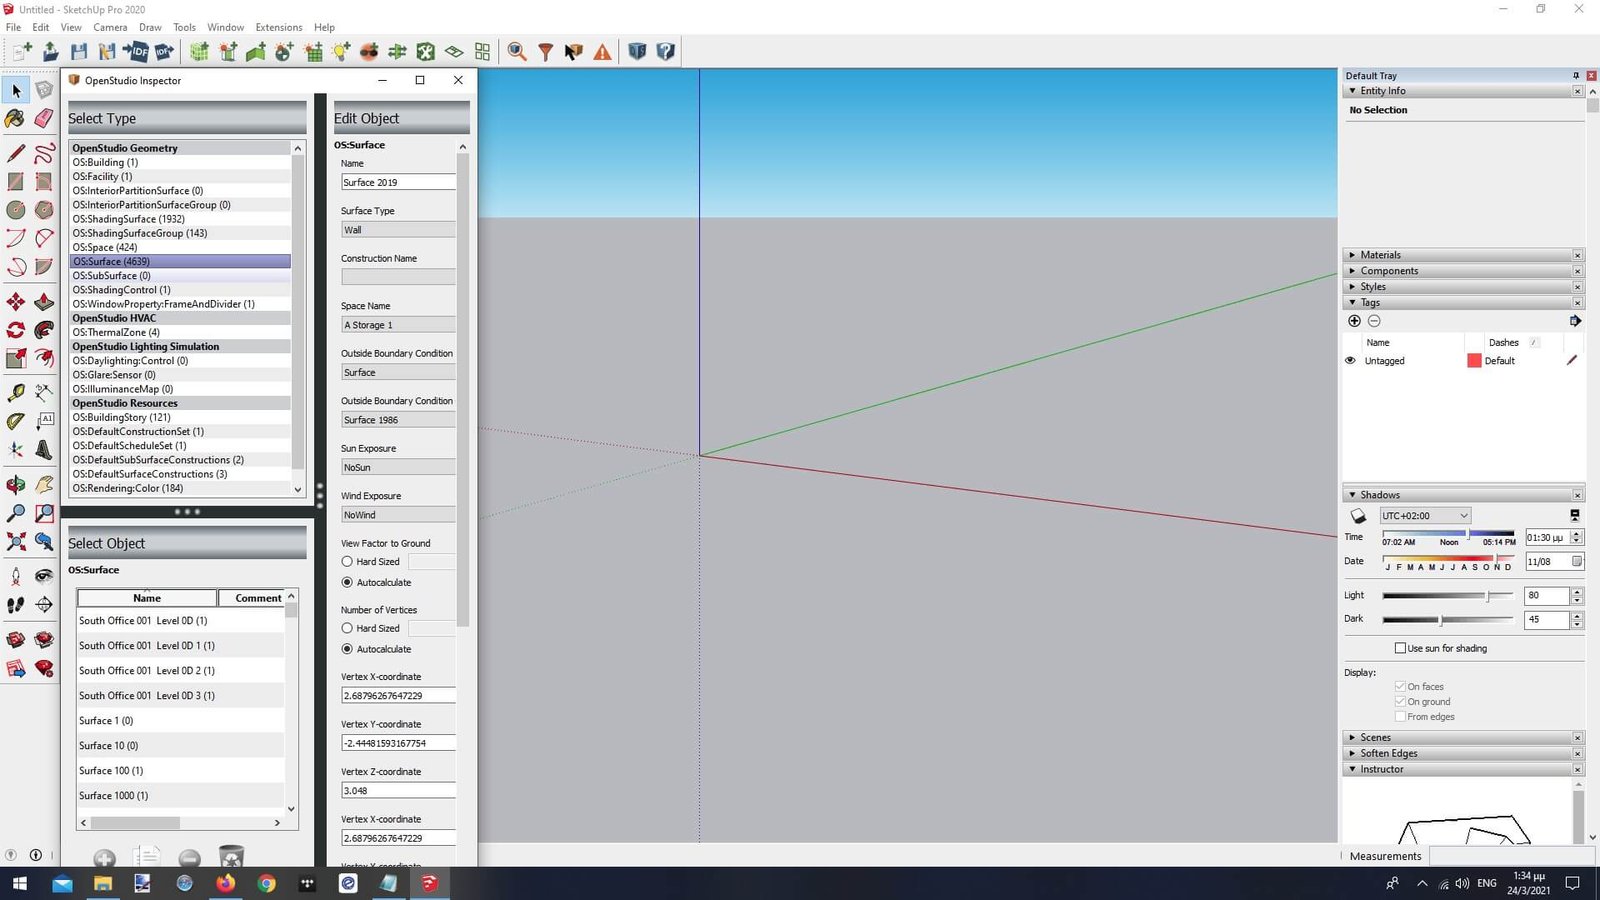Click the add tag plus icon
The image size is (1600, 900).
pos(1354,321)
